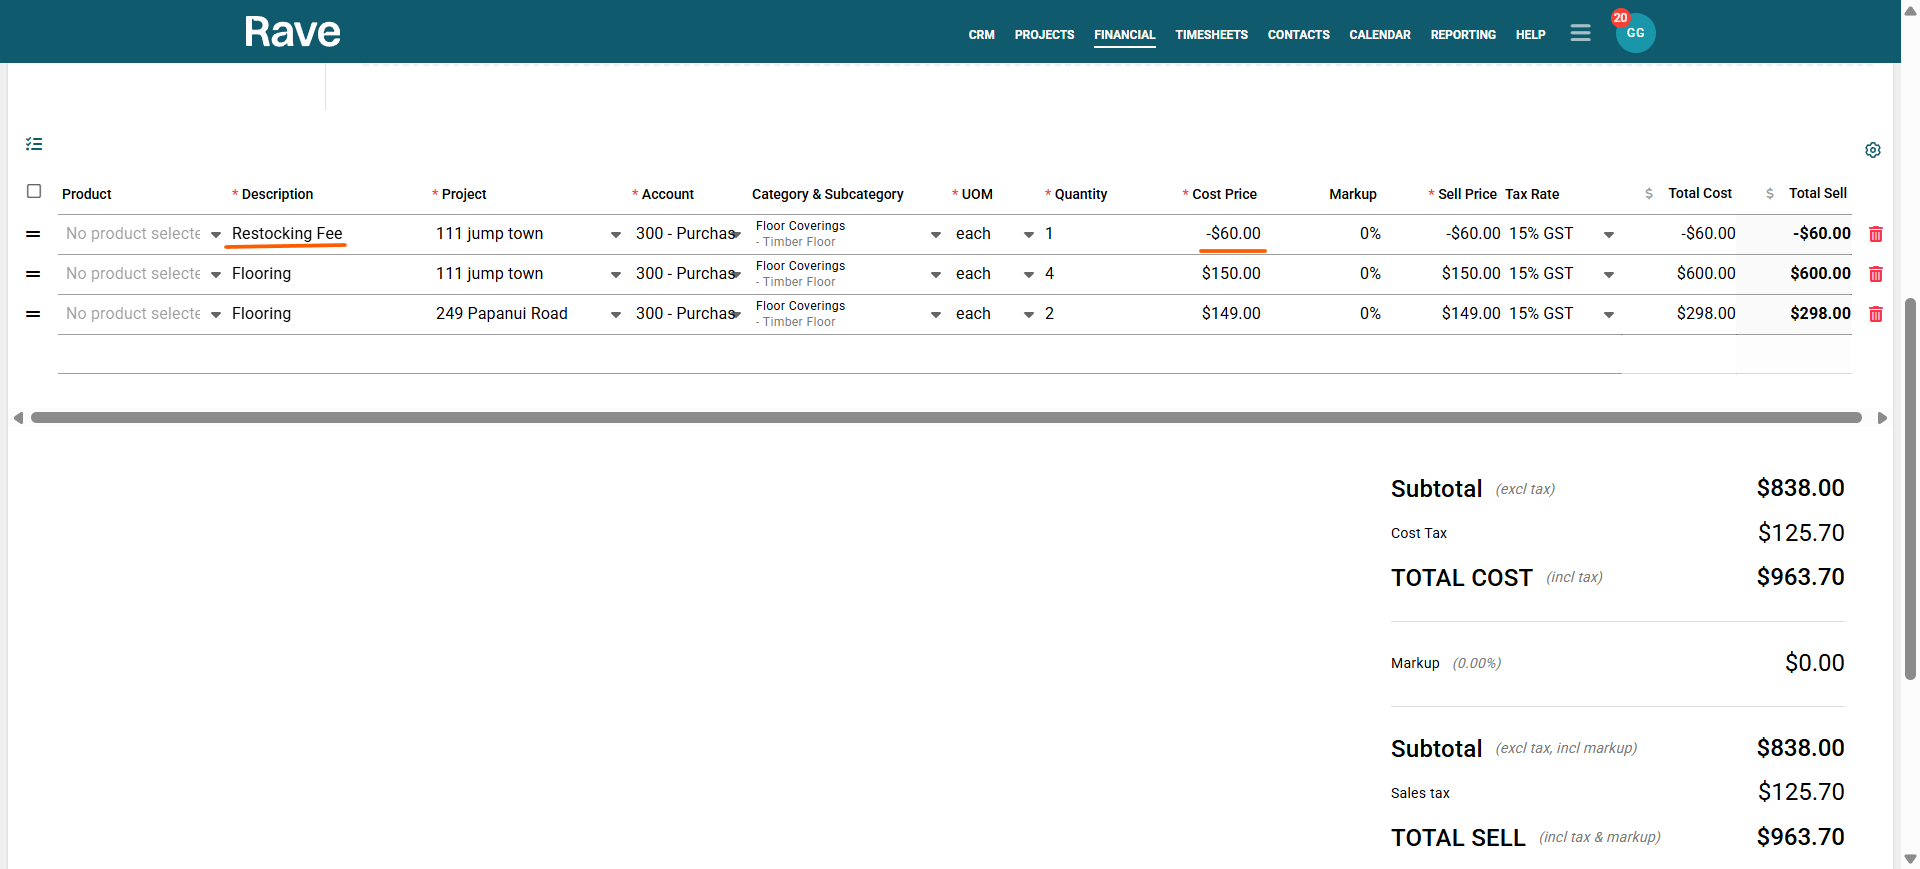Screen dimensions: 1920x869
Task: Edit the -$60.00 cost price field
Action: click(x=1232, y=234)
